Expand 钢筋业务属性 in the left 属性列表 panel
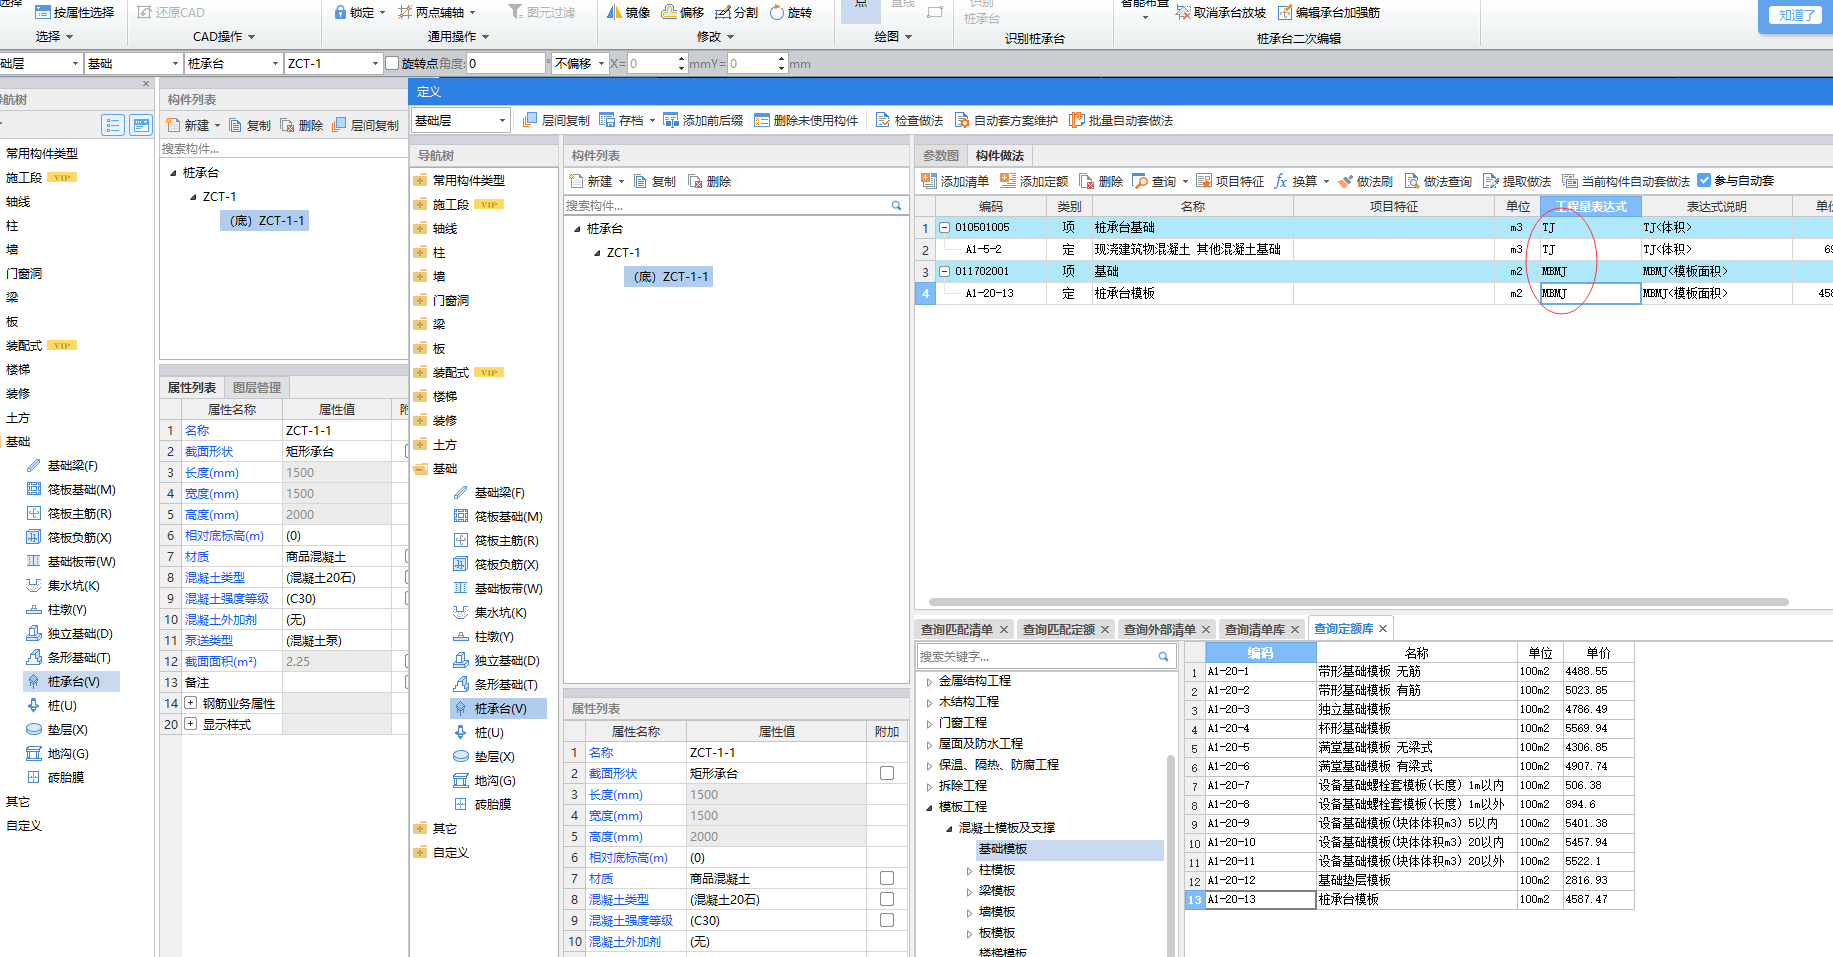Screen dimensions: 1833x957 pos(190,703)
